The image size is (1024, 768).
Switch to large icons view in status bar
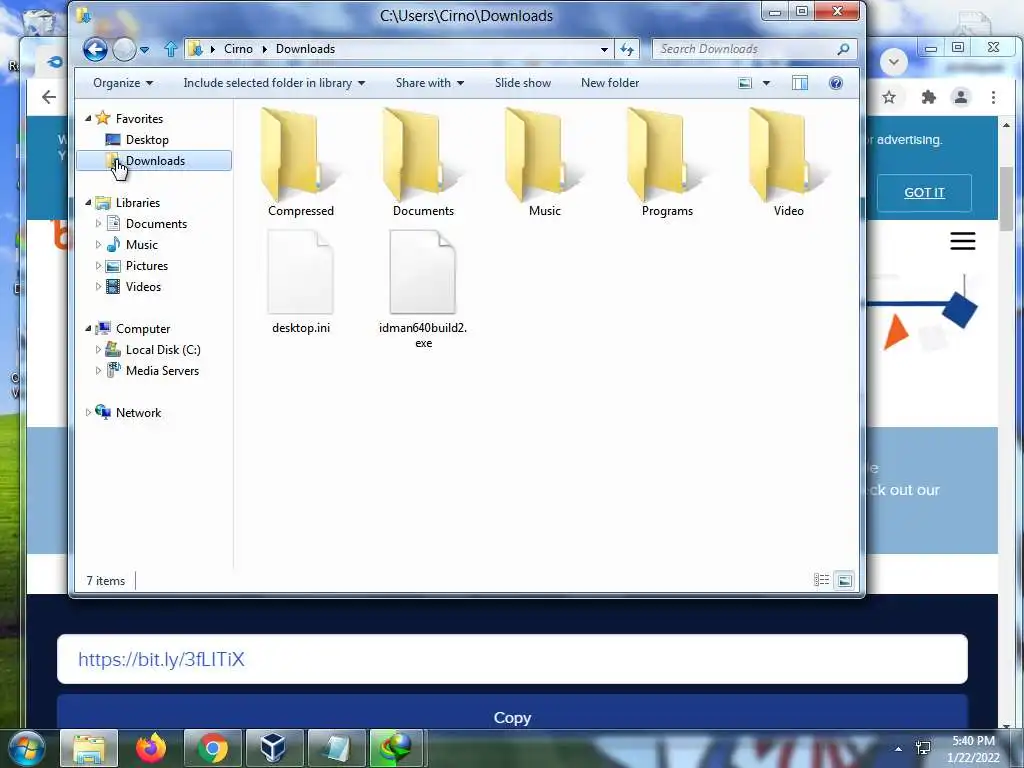pos(844,580)
